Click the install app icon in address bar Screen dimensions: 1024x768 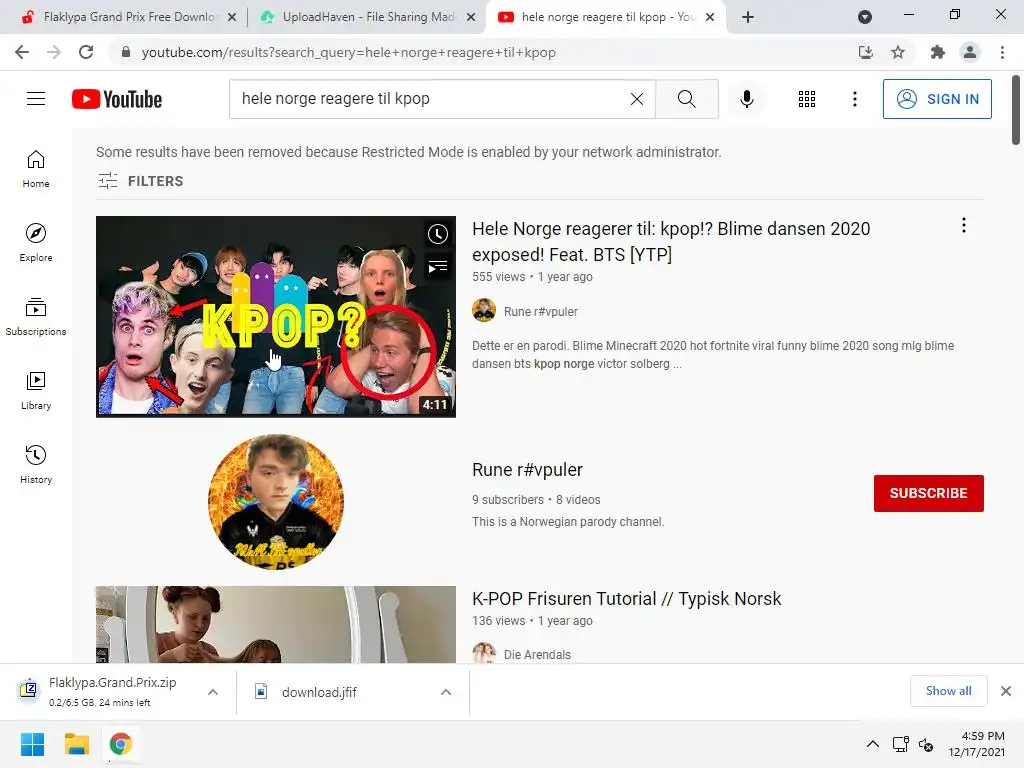click(x=865, y=52)
